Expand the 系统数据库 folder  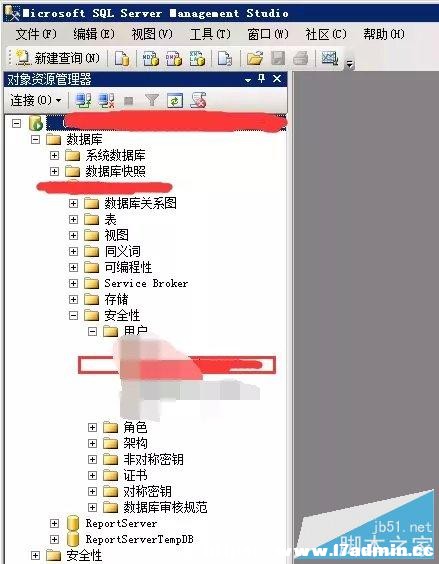pos(54,155)
